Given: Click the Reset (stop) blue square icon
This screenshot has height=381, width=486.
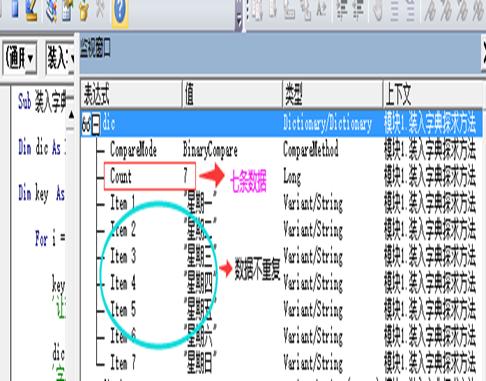Looking at the screenshot, I should (15, 8).
